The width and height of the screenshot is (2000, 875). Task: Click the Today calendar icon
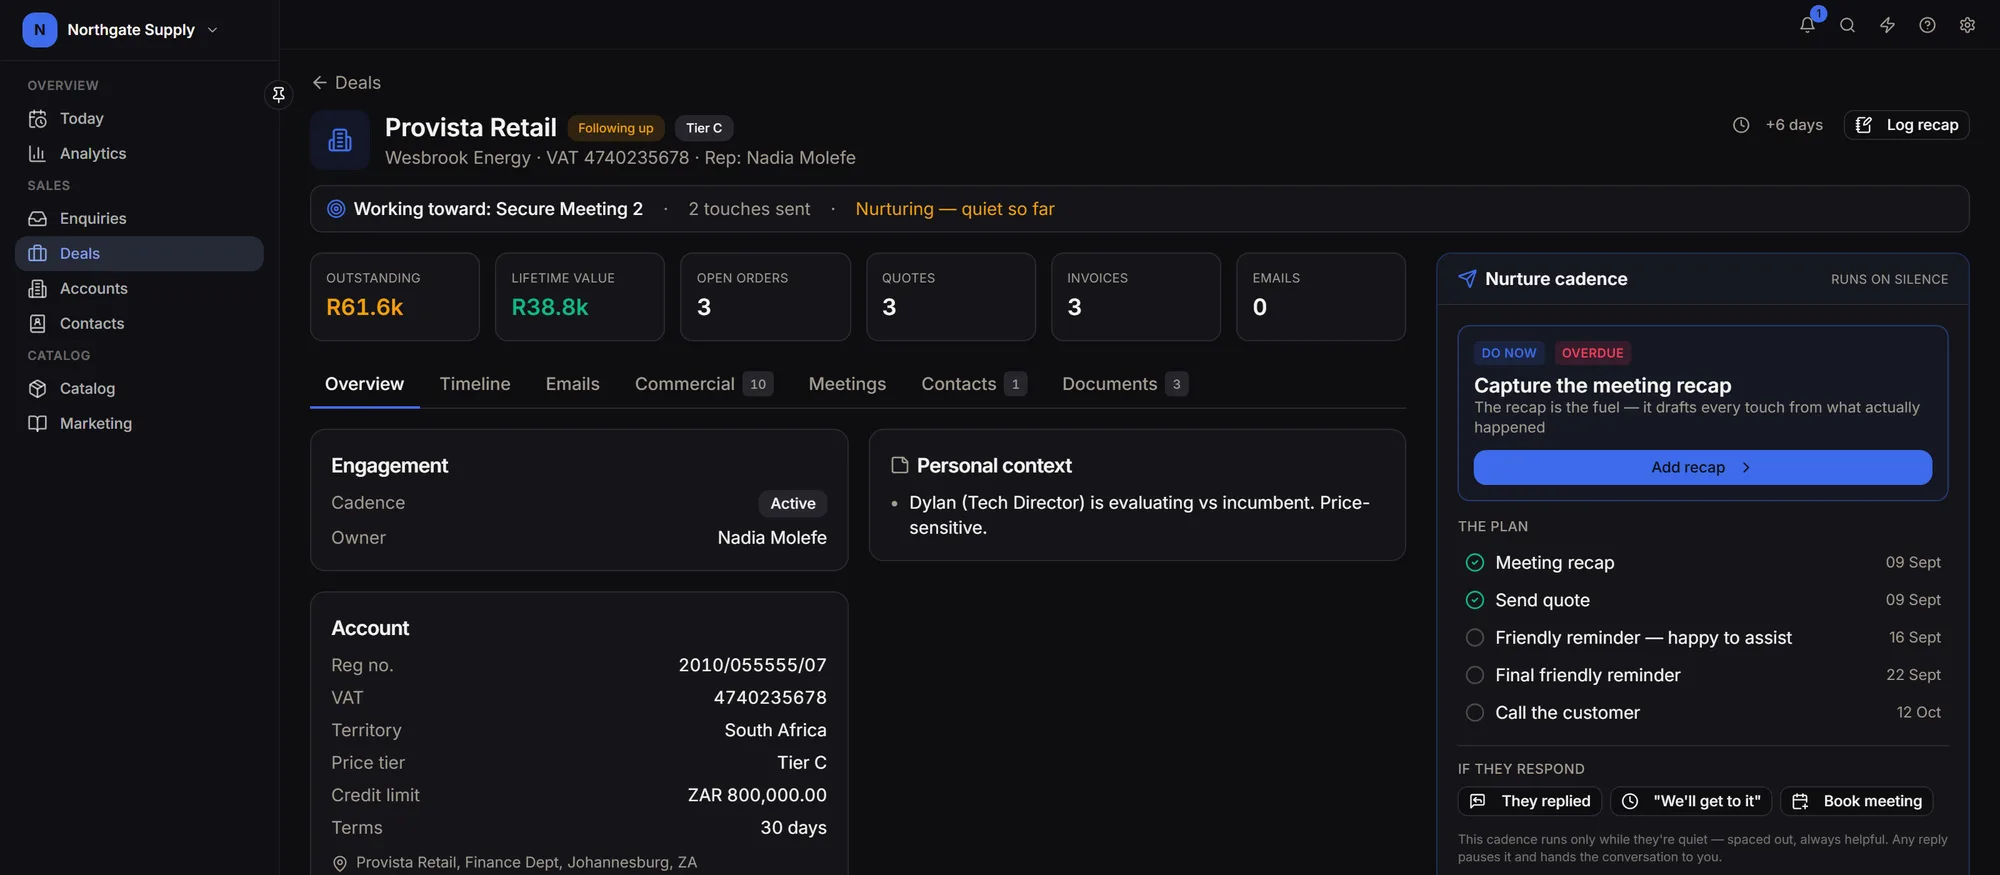tap(38, 119)
